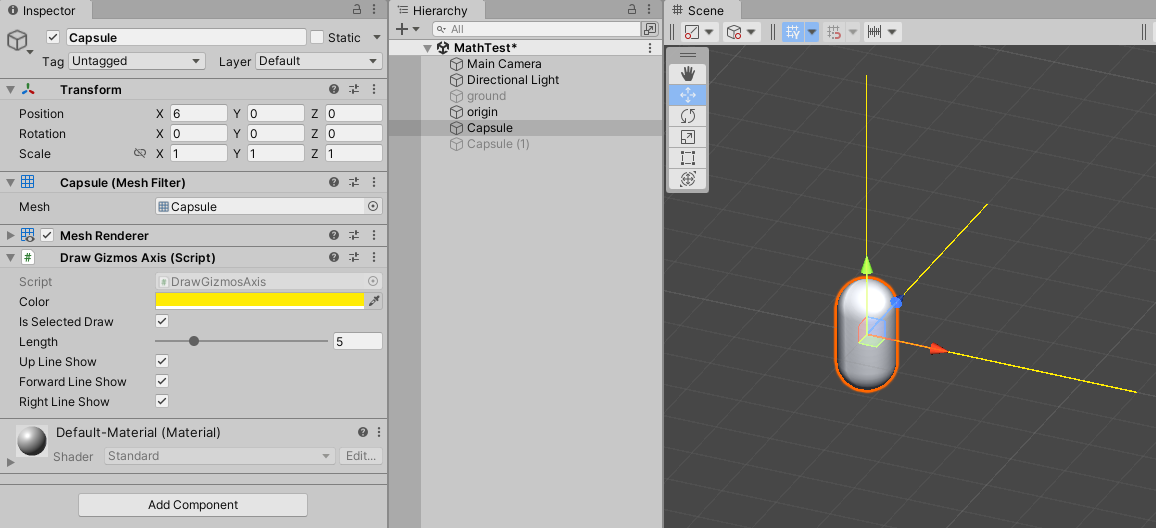Open Mesh Renderer context menu
1156x528 pixels.
click(x=374, y=235)
